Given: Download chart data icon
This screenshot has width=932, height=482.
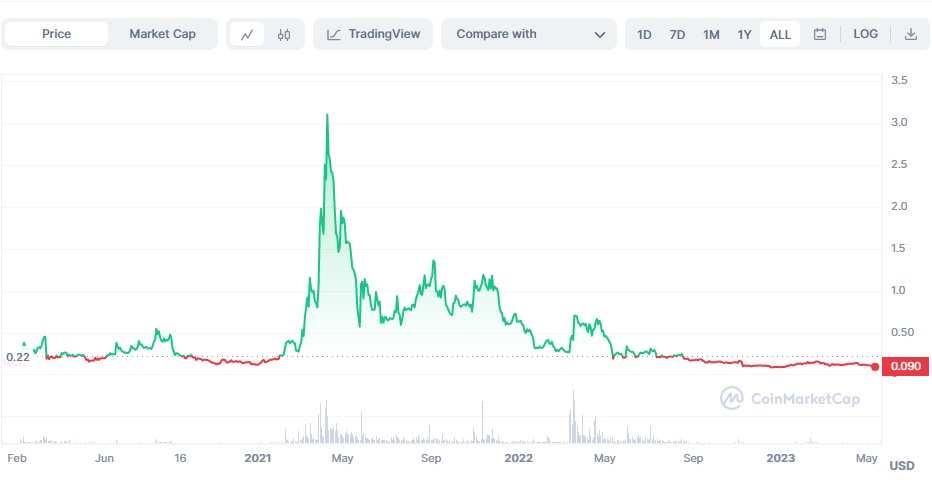Looking at the screenshot, I should point(910,34).
